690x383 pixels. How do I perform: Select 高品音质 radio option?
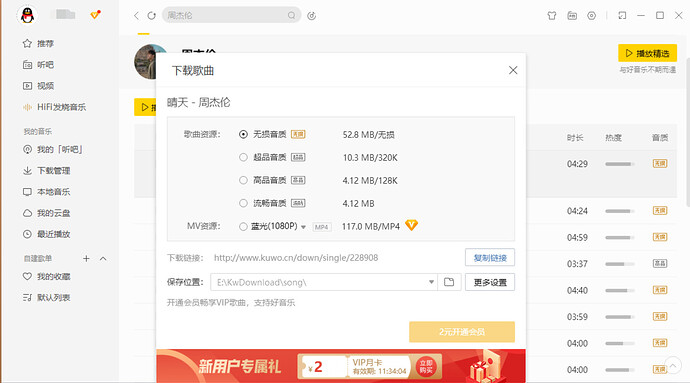[243, 180]
